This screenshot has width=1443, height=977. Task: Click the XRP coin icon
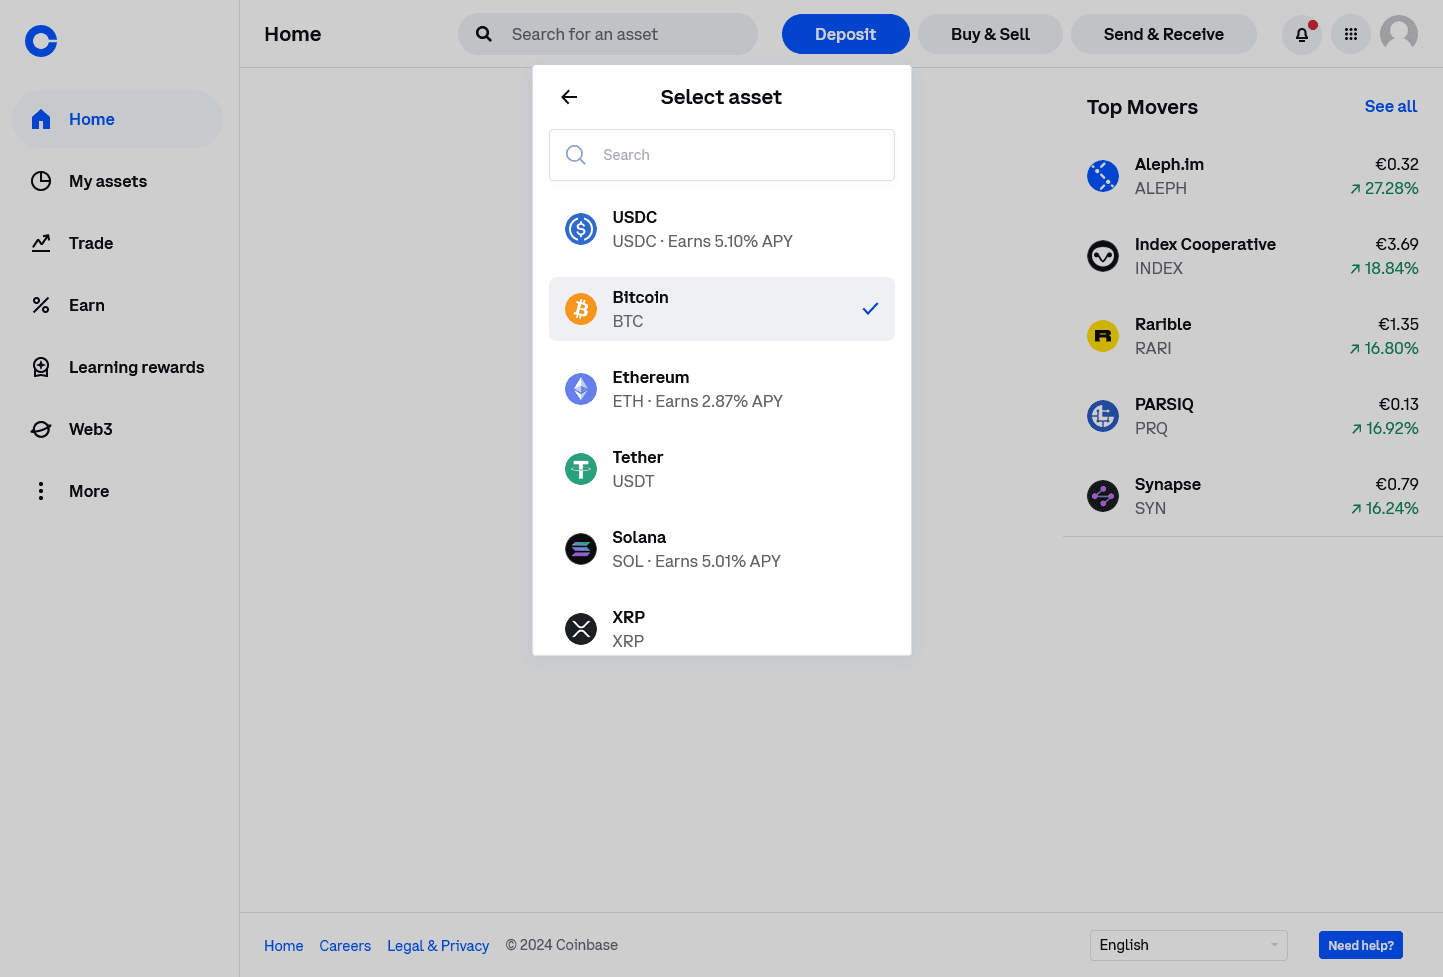pyautogui.click(x=581, y=629)
